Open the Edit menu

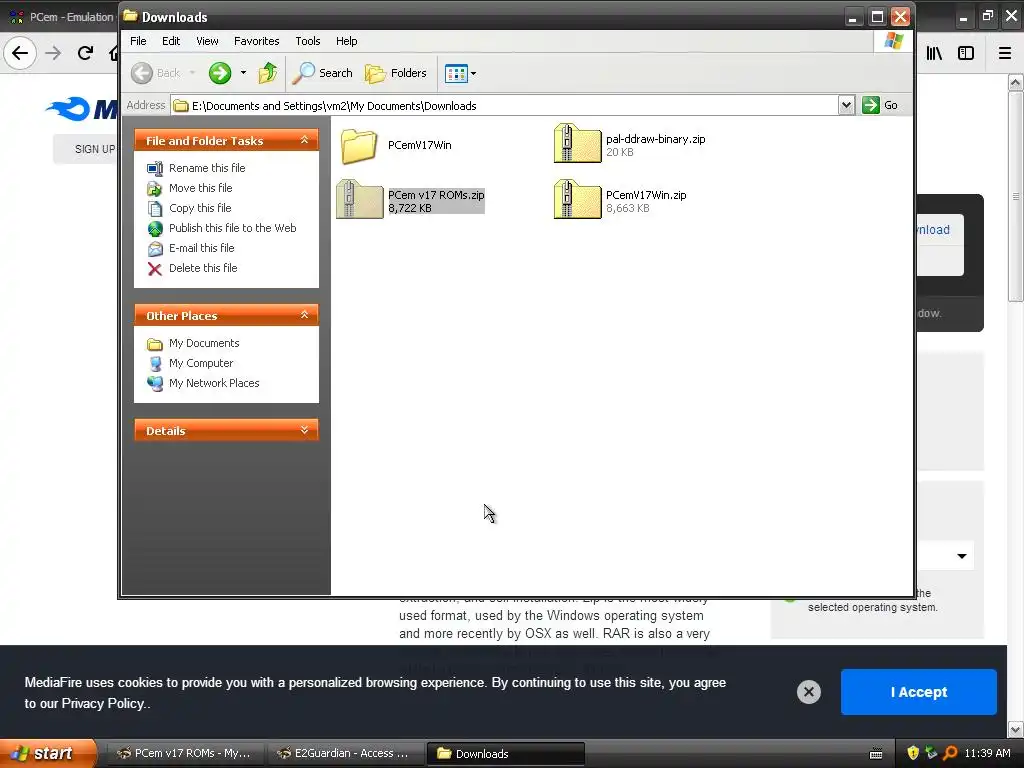pyautogui.click(x=171, y=40)
